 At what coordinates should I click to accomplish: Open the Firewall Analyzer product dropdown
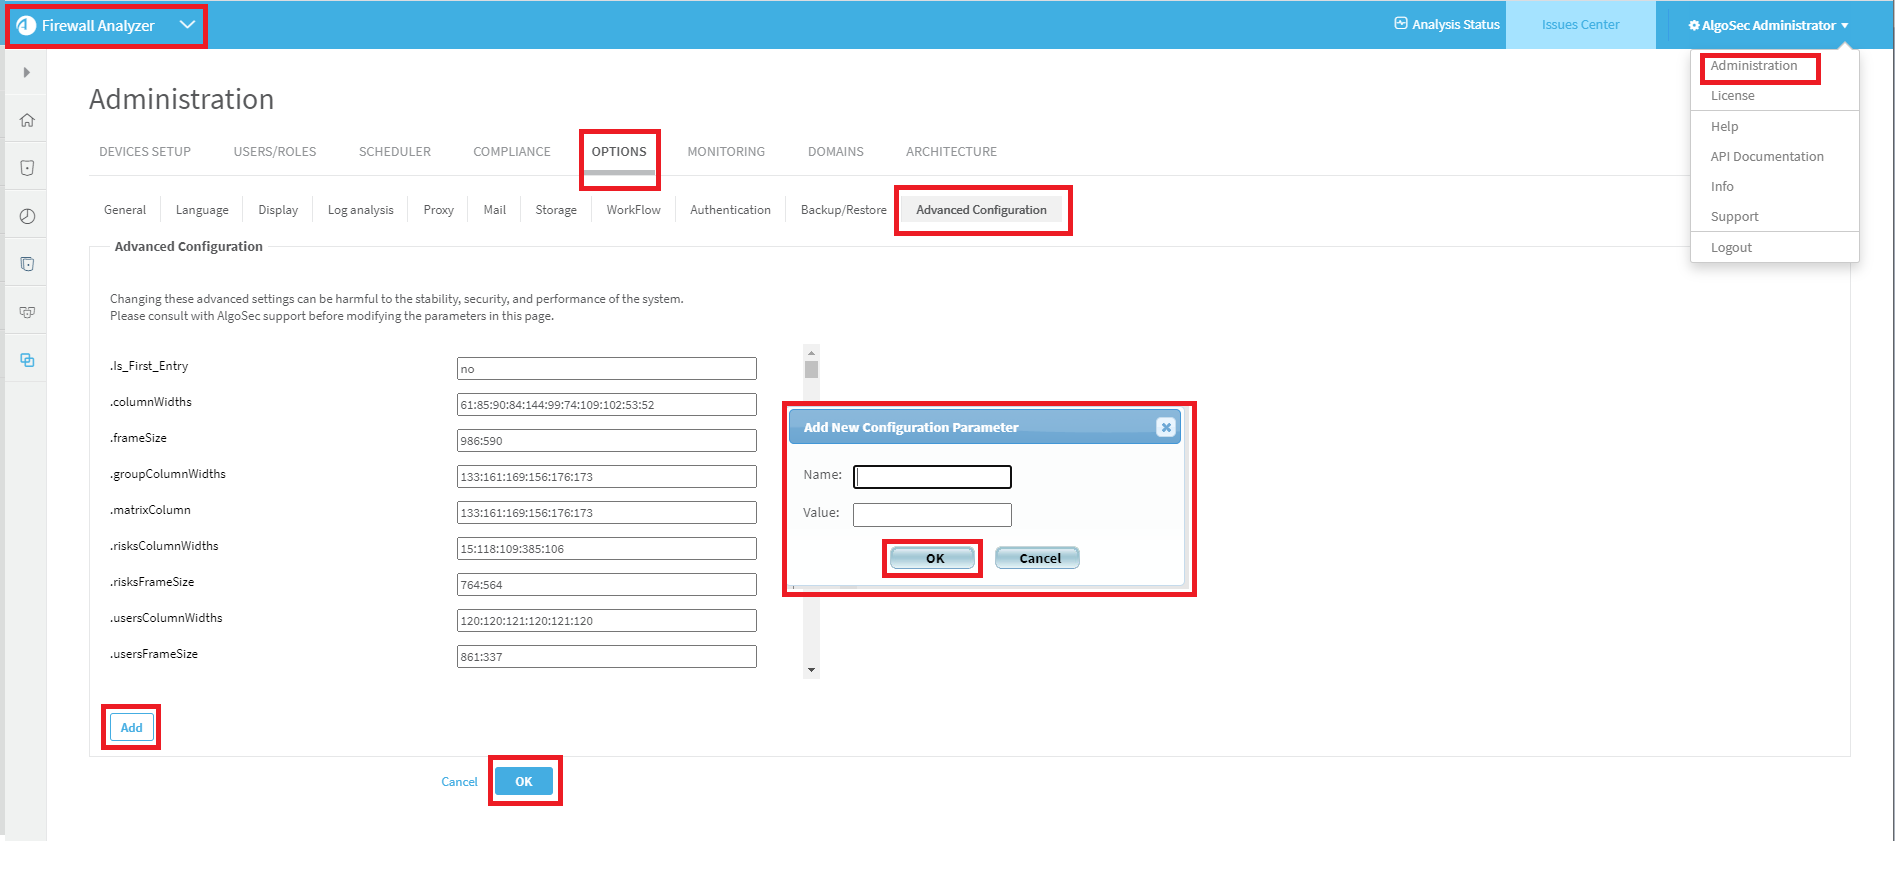point(187,25)
